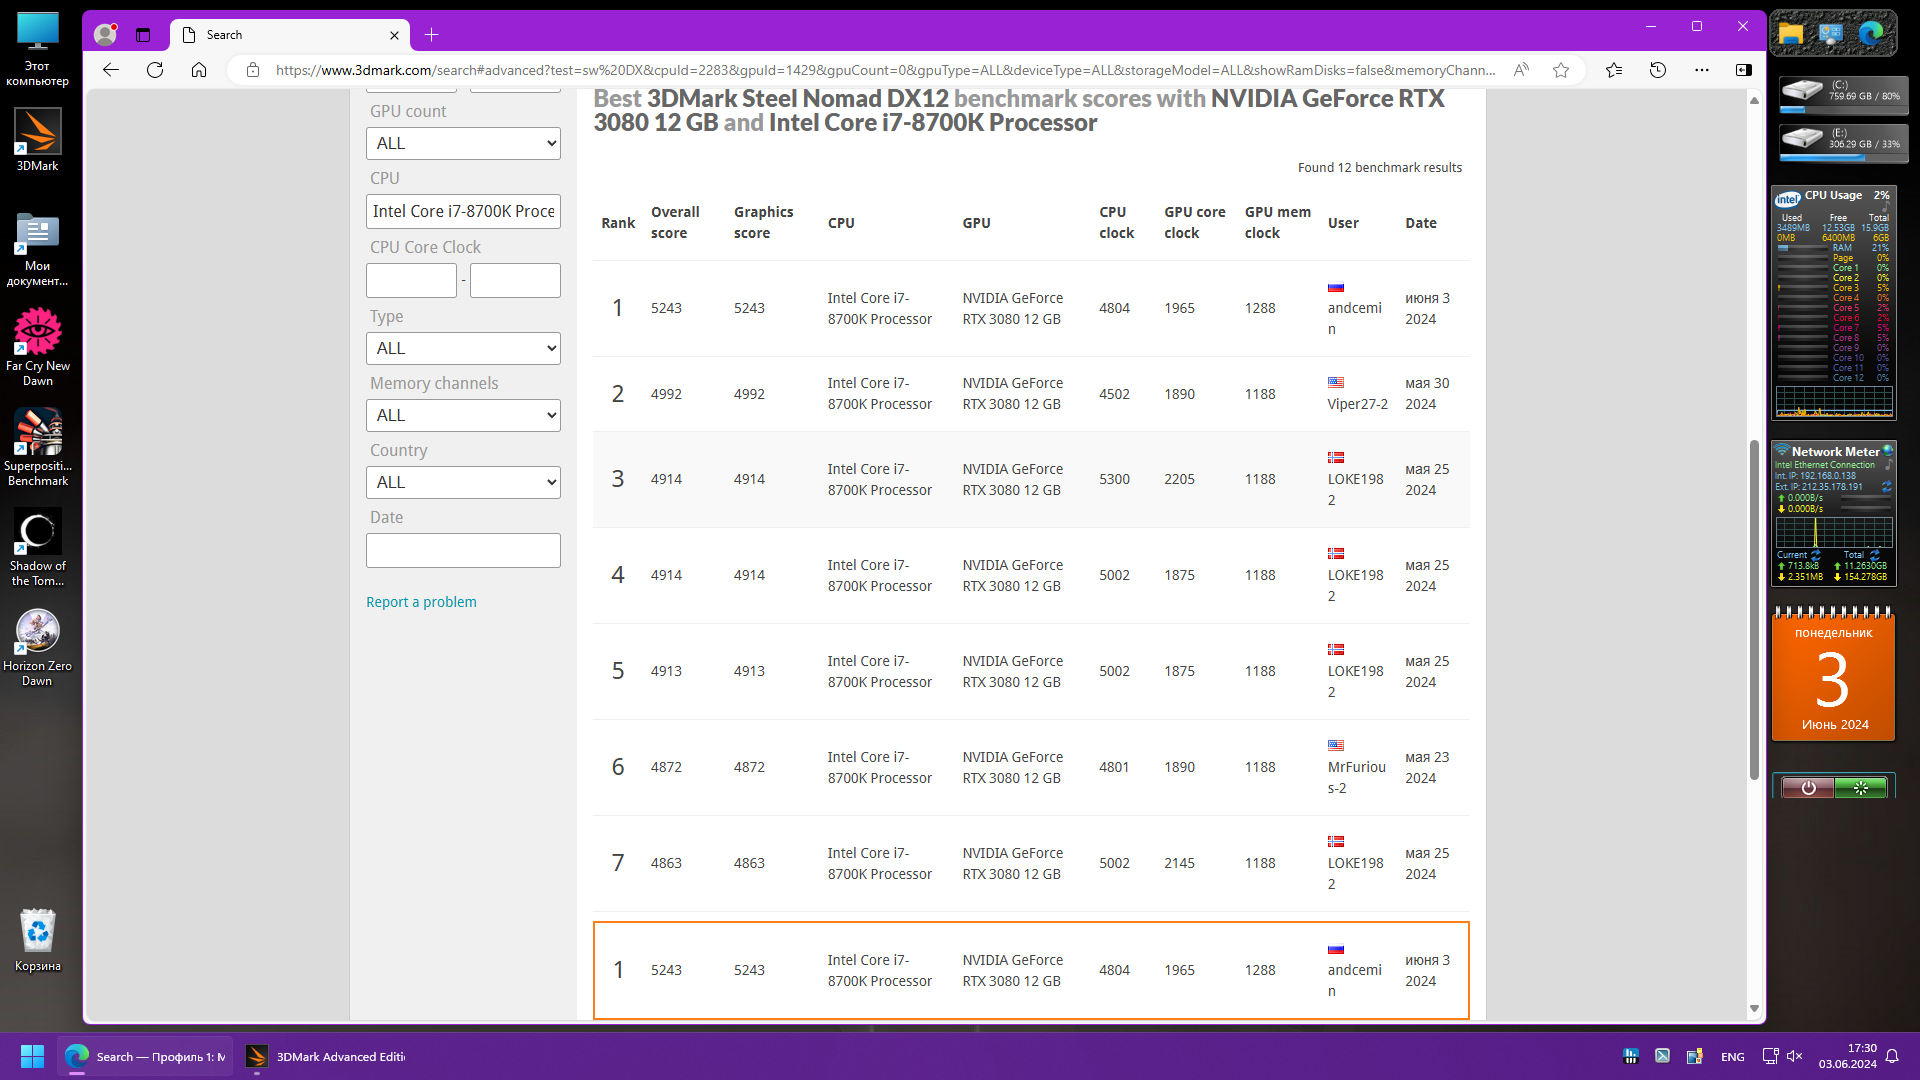
Task: Open the Read Aloud icon in the address bar
Action: tap(1521, 70)
